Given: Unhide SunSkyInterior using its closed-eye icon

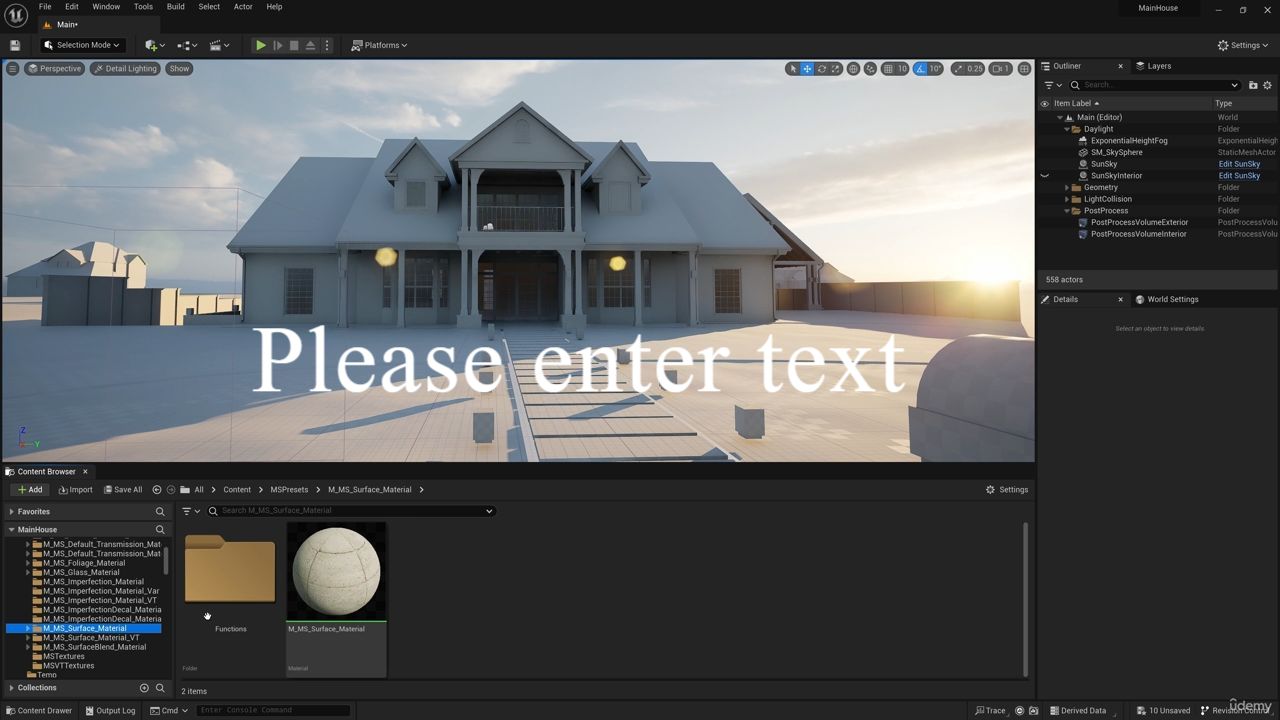Looking at the screenshot, I should point(1045,176).
